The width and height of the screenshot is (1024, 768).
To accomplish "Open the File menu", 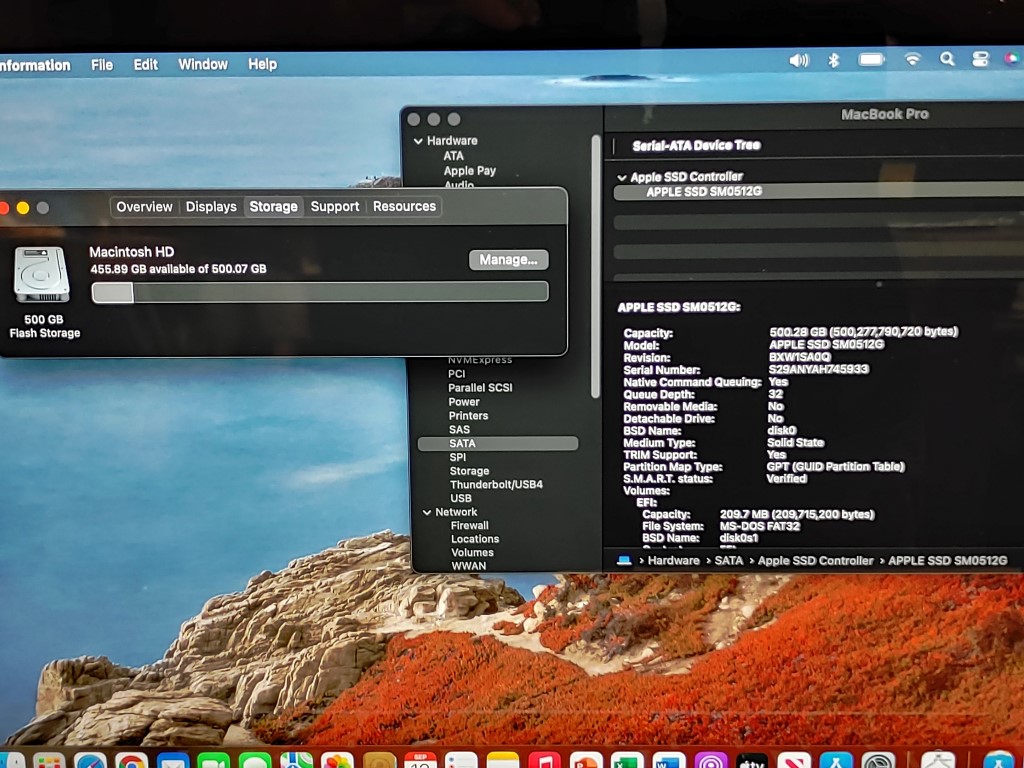I will pos(102,65).
